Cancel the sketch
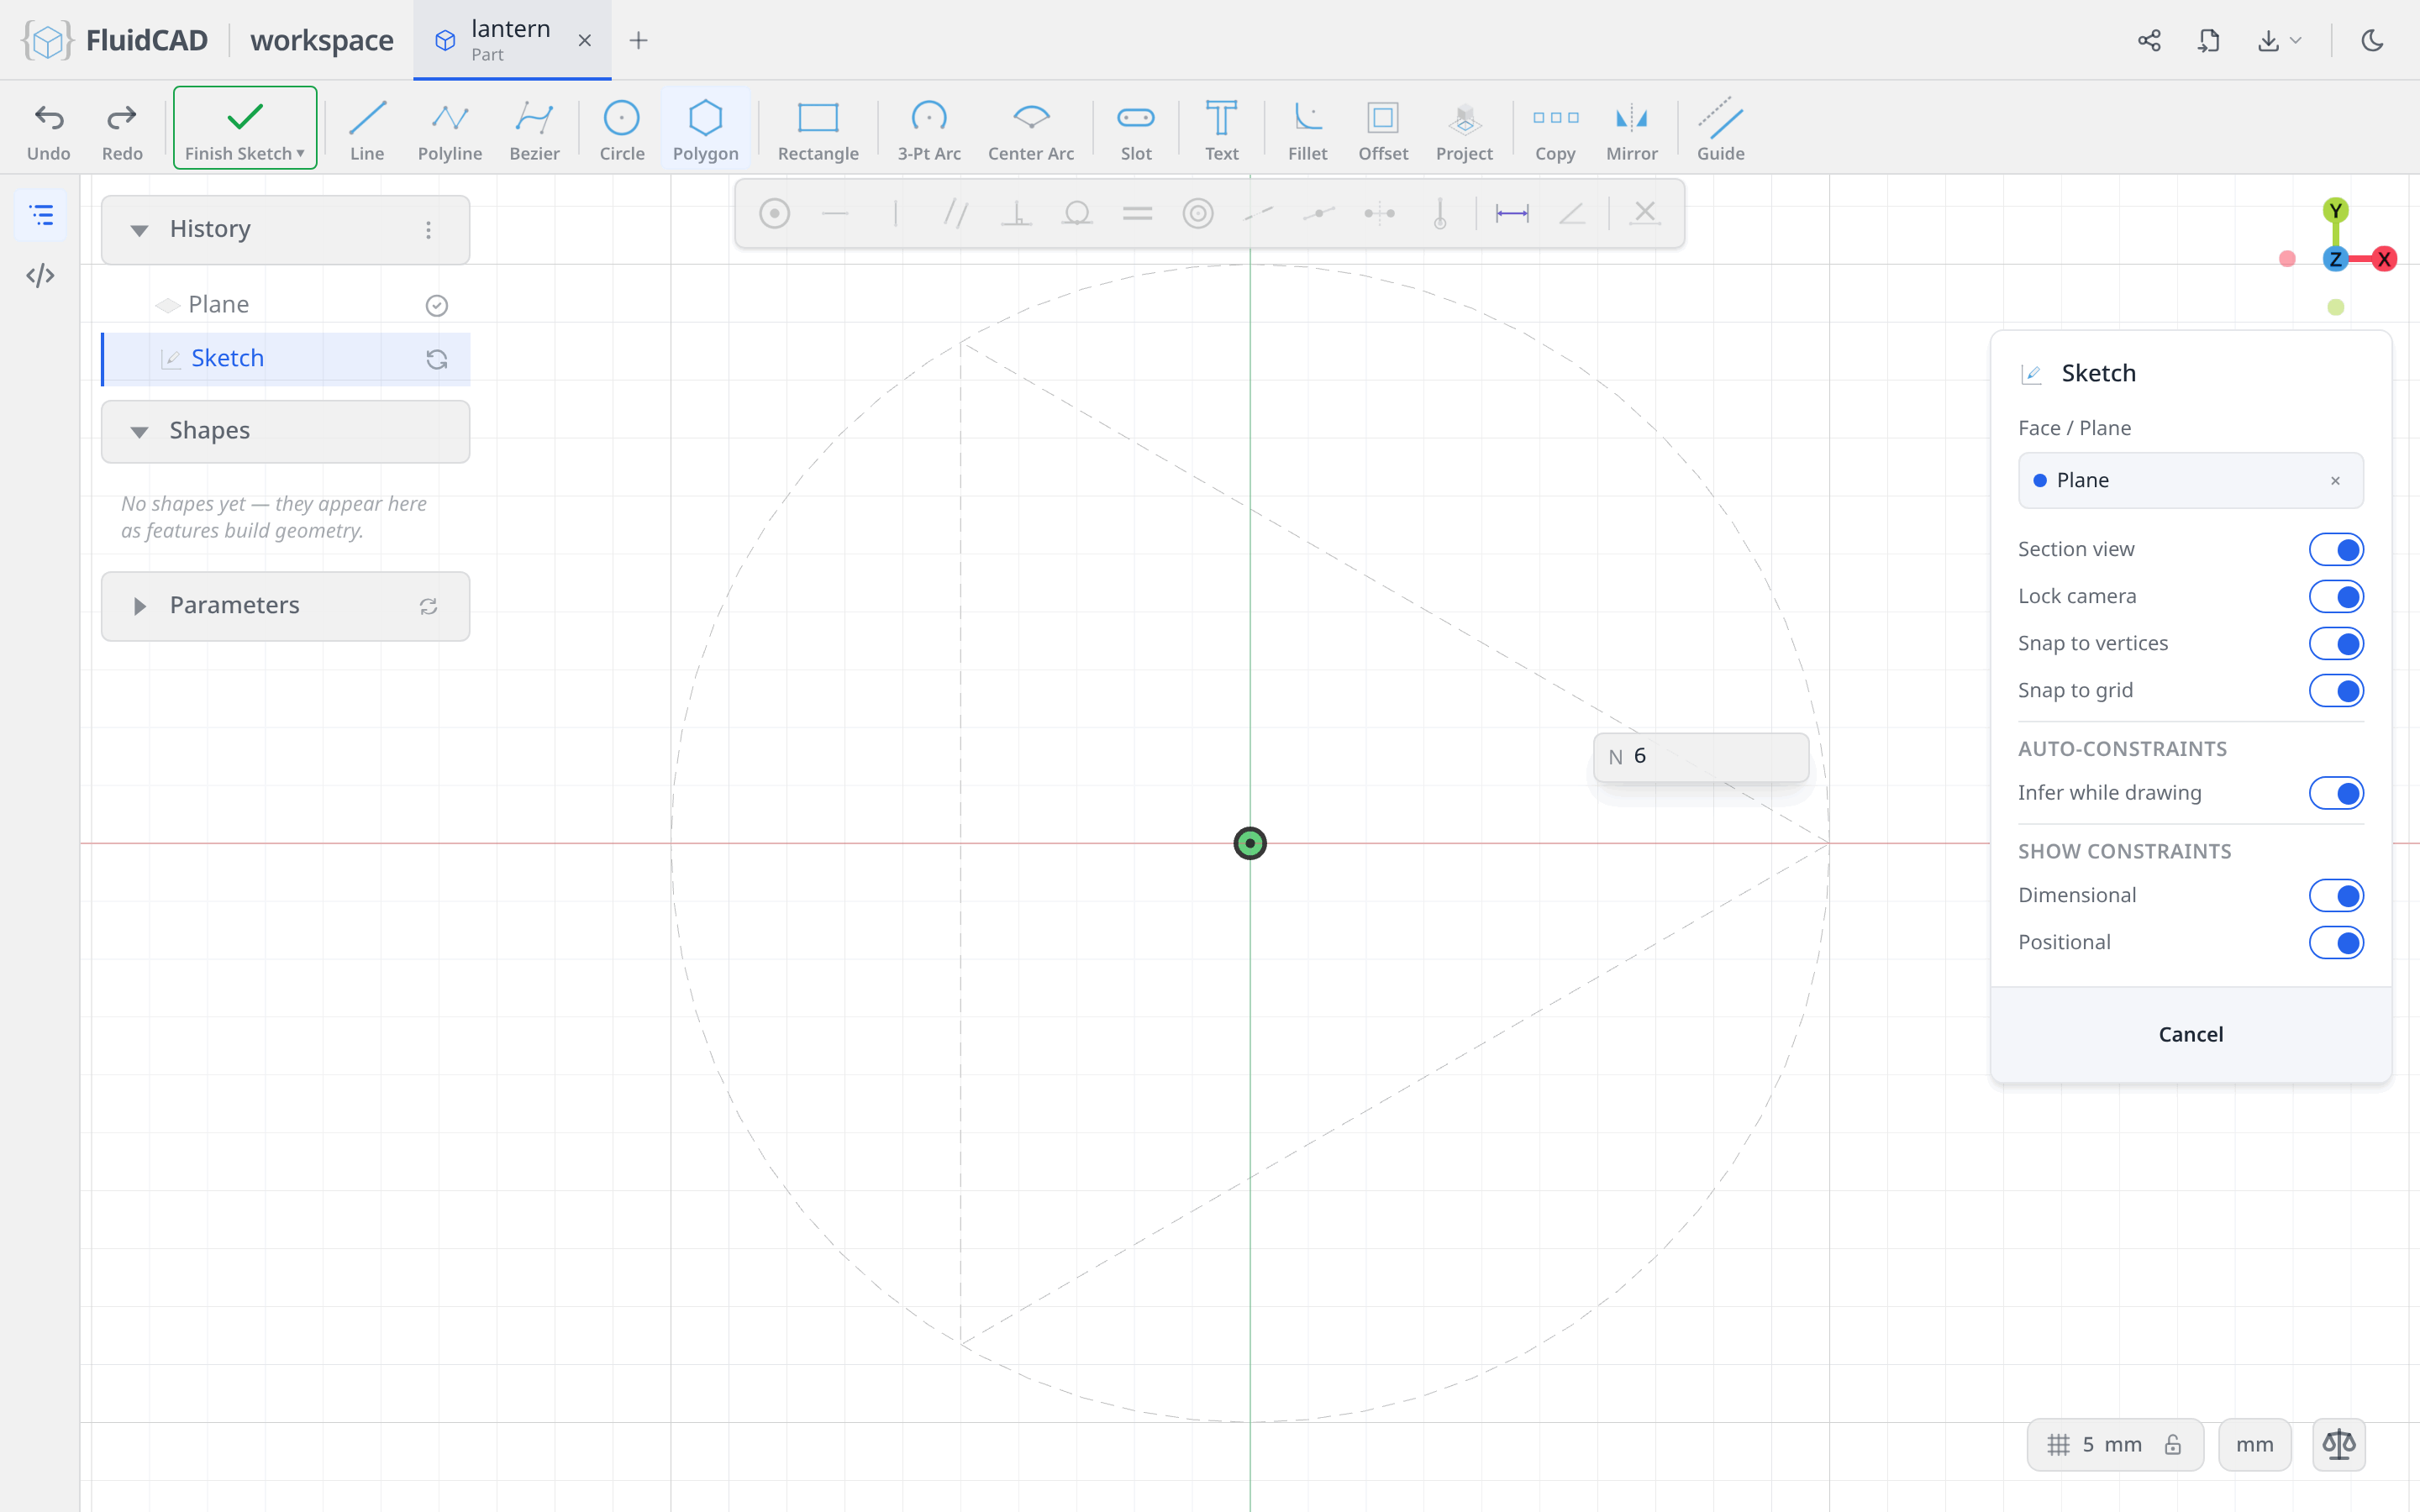Screen dimensions: 2420x1512 coord(2190,1034)
